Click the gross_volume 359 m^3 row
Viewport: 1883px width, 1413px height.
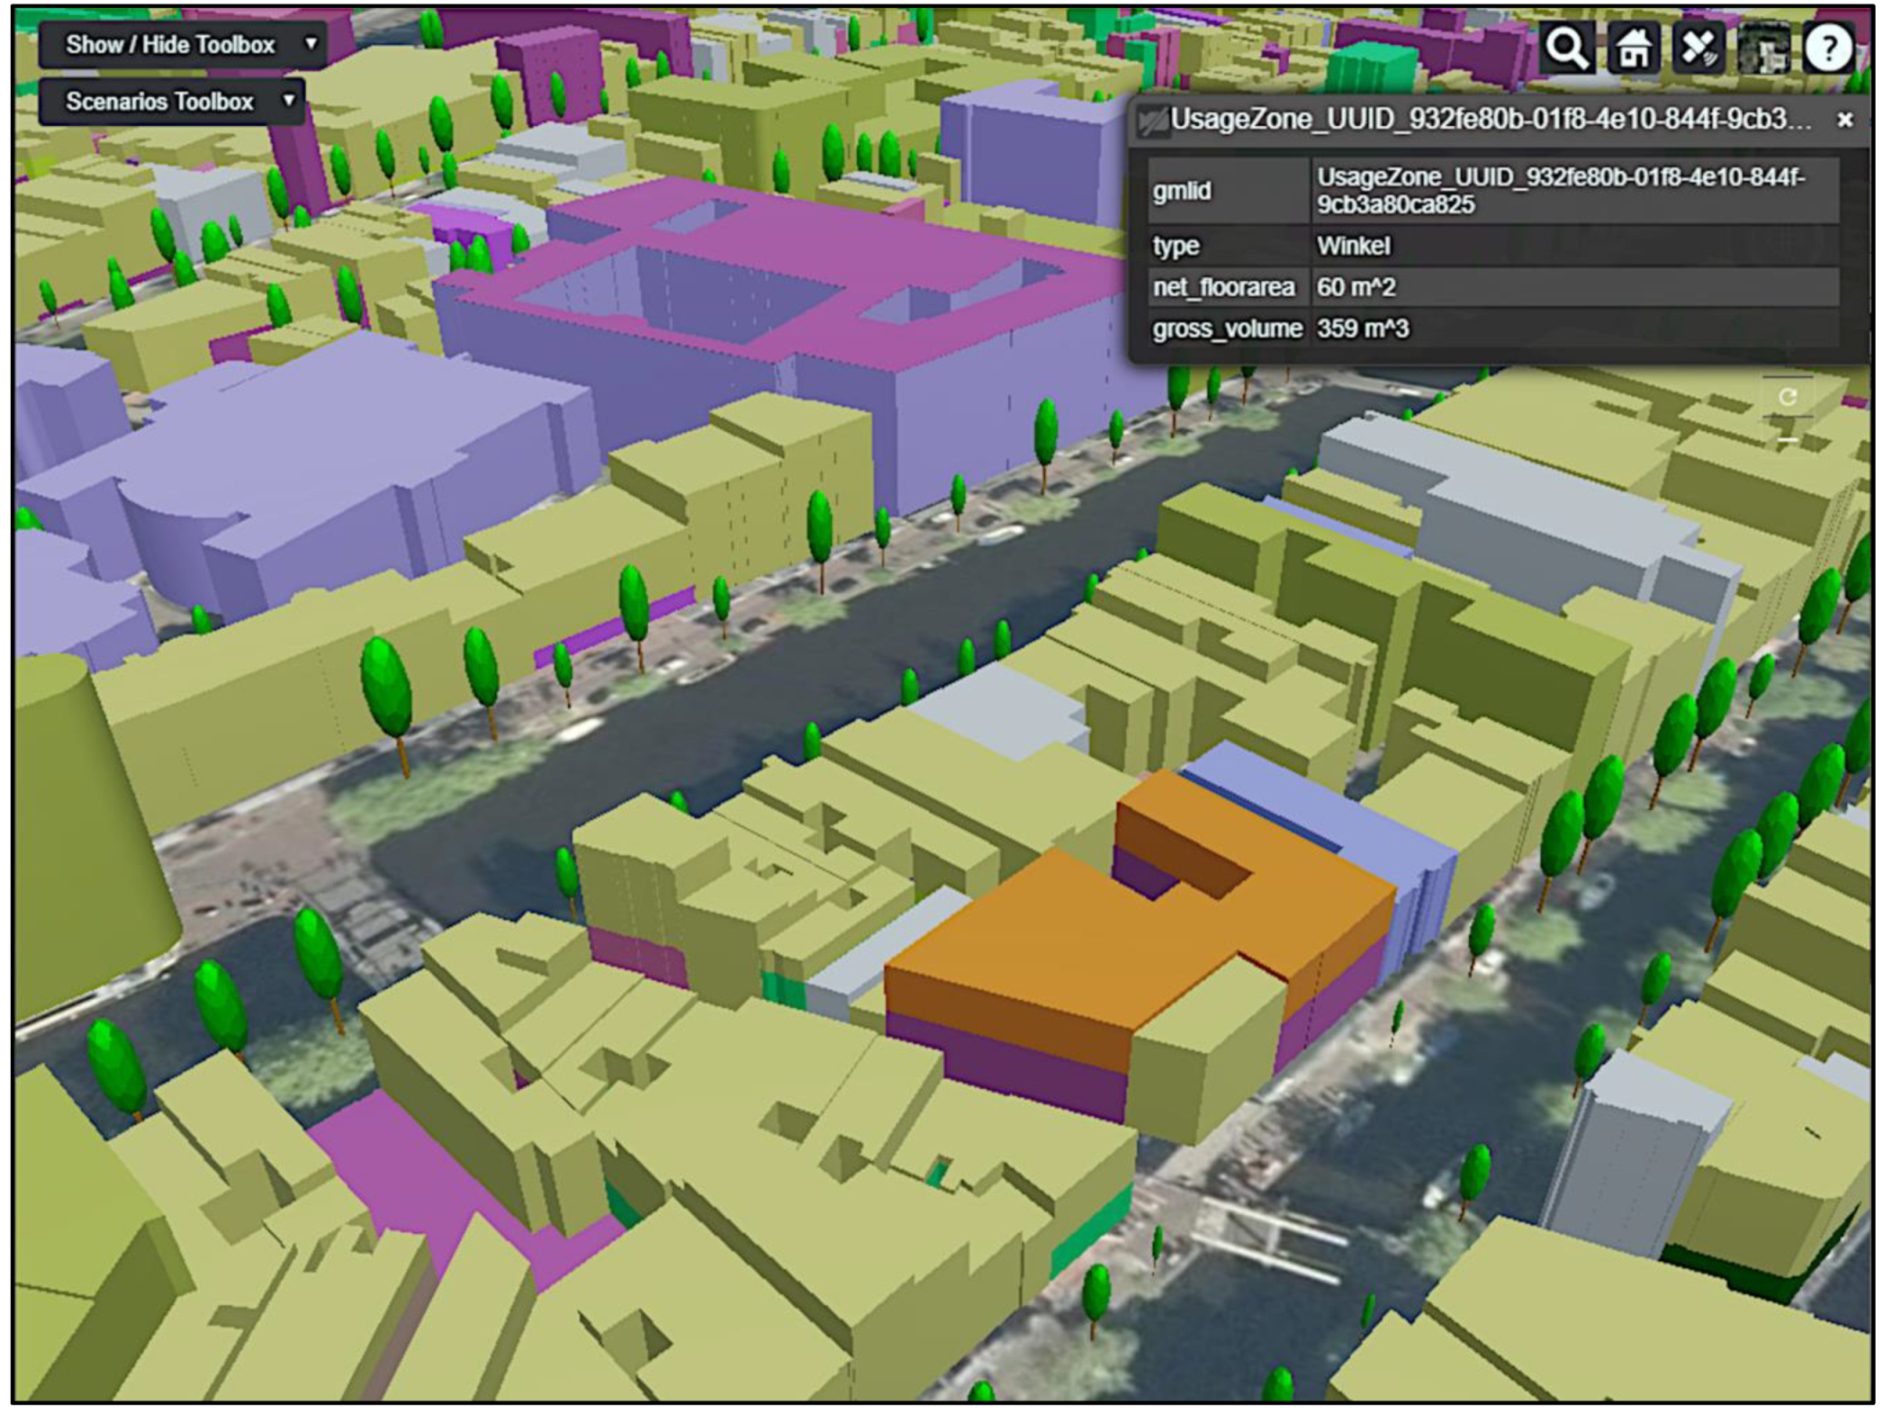pos(1490,329)
